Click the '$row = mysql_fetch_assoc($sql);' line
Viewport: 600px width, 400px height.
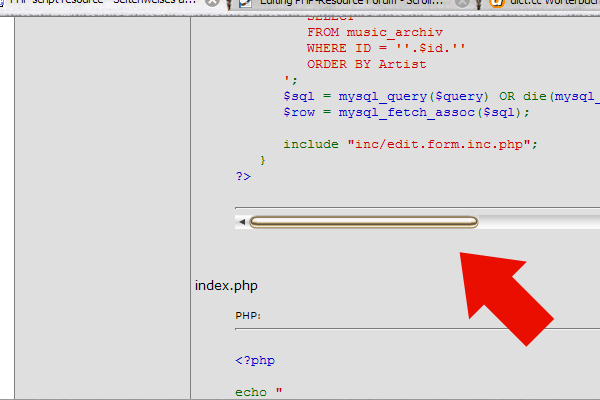(406, 113)
